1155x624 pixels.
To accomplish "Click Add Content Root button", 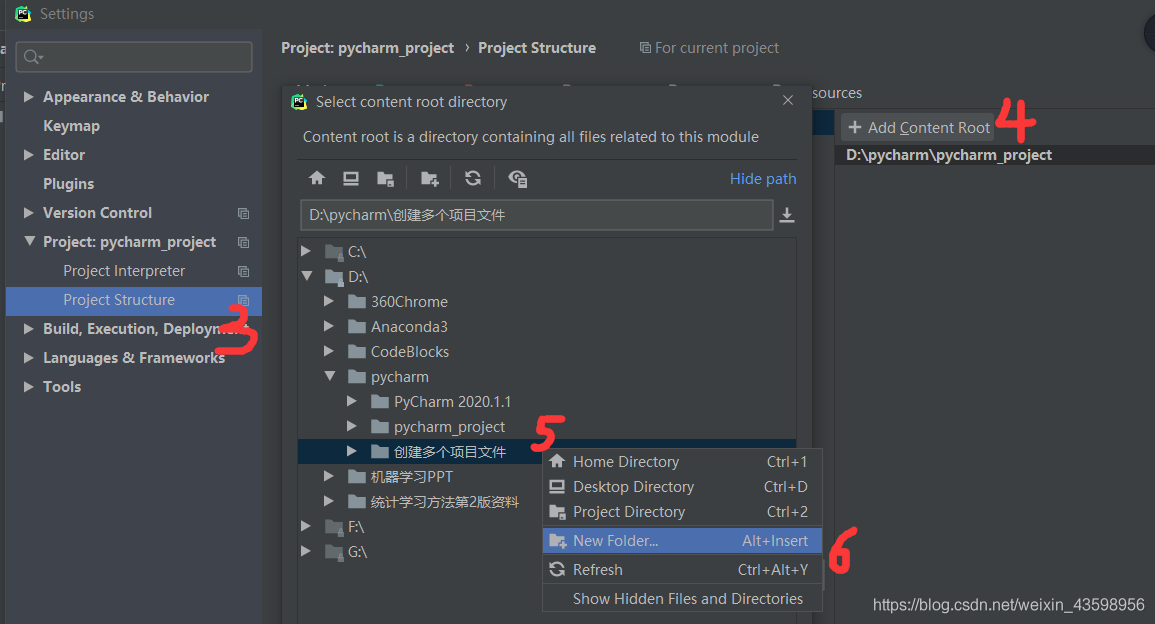I will pos(919,128).
